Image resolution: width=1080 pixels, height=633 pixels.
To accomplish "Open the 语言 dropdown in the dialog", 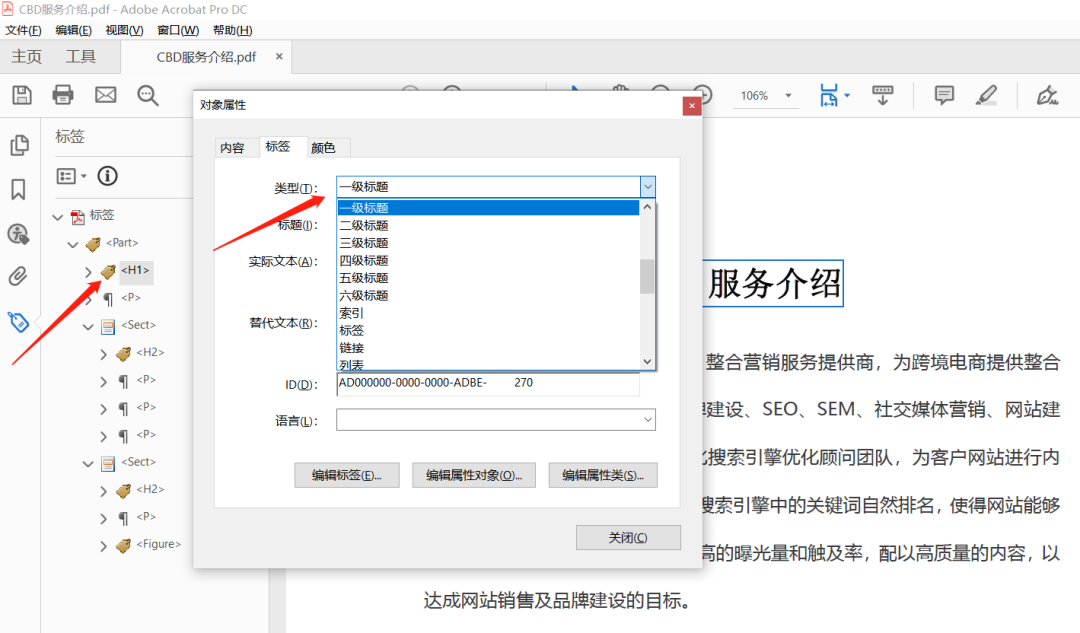I will coord(645,419).
